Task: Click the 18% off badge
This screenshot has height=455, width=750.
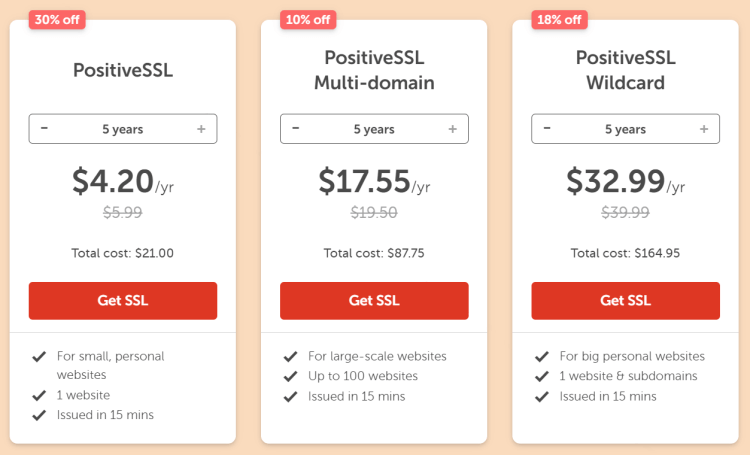Action: click(x=559, y=19)
